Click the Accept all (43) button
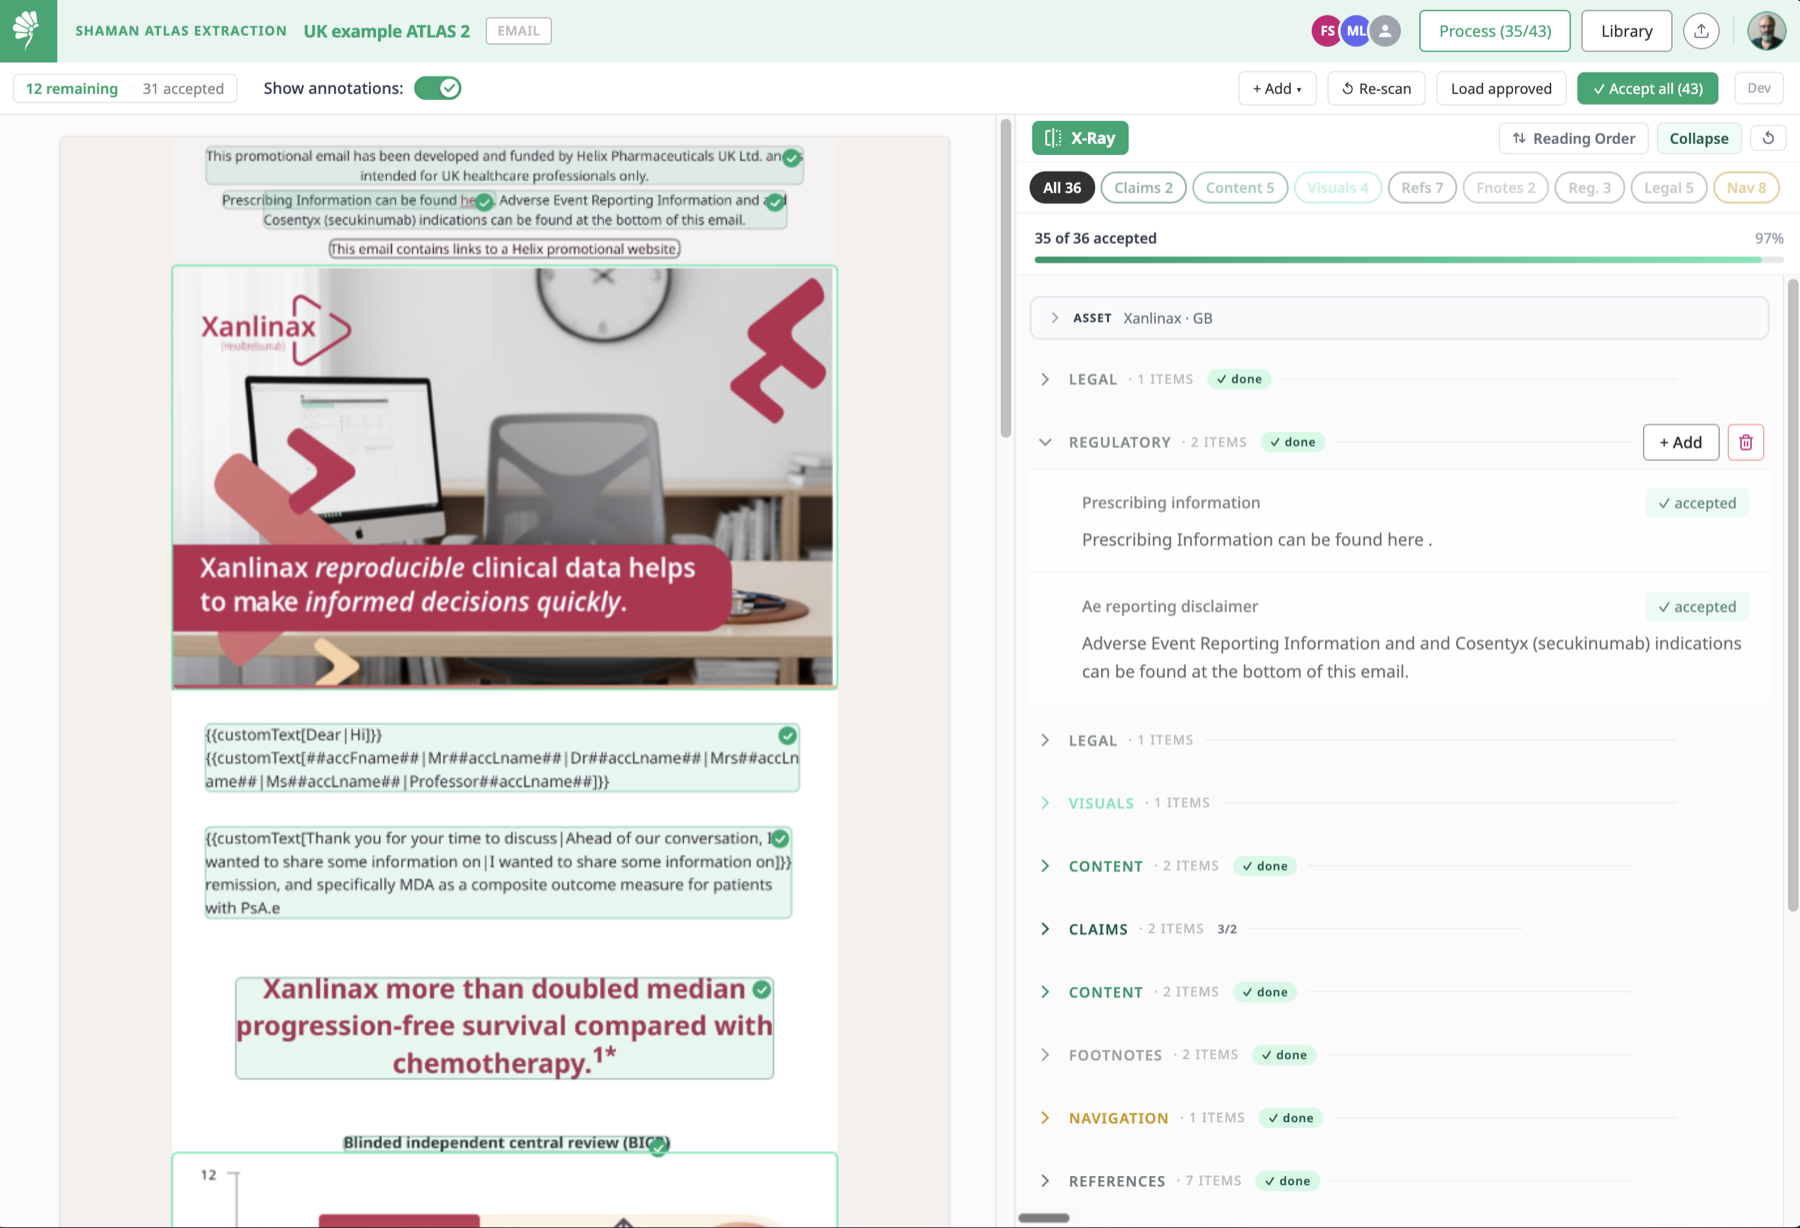The height and width of the screenshot is (1228, 1800). (x=1647, y=88)
